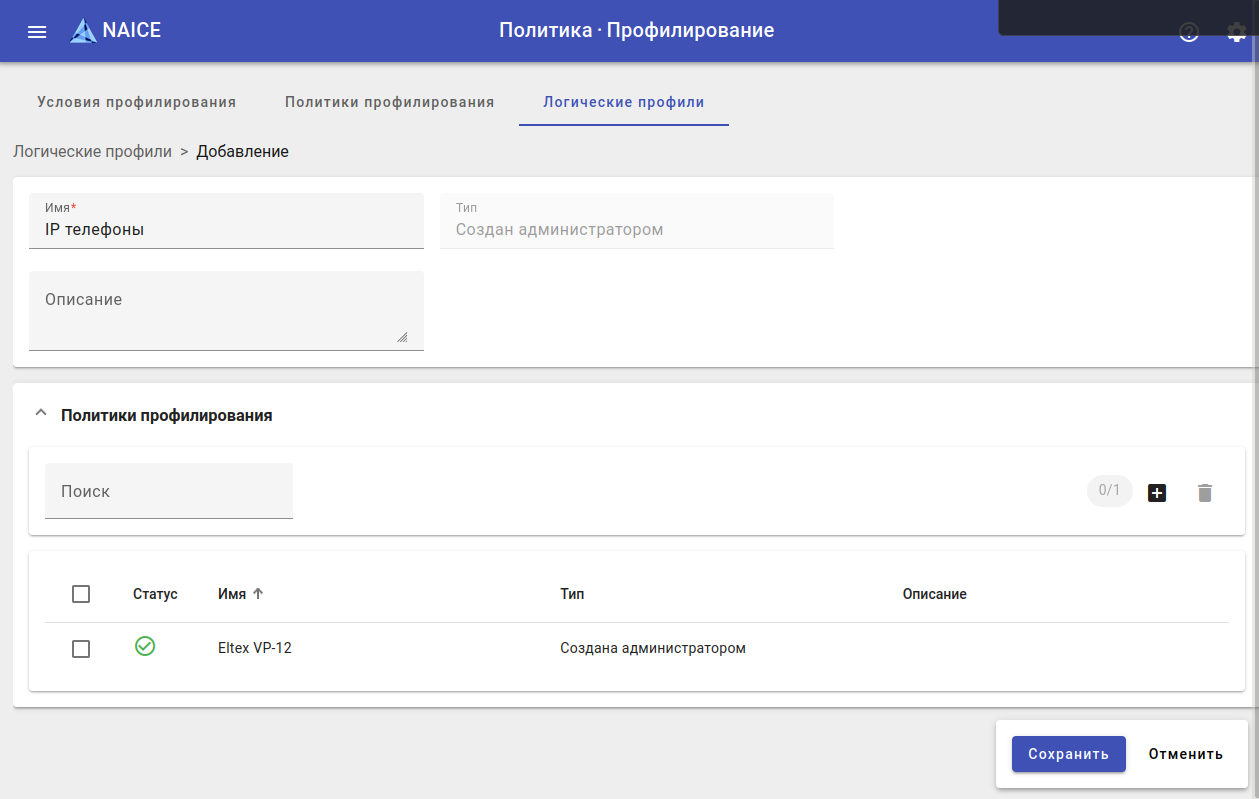Click the Отменить button
The image size is (1259, 799).
coord(1186,754)
